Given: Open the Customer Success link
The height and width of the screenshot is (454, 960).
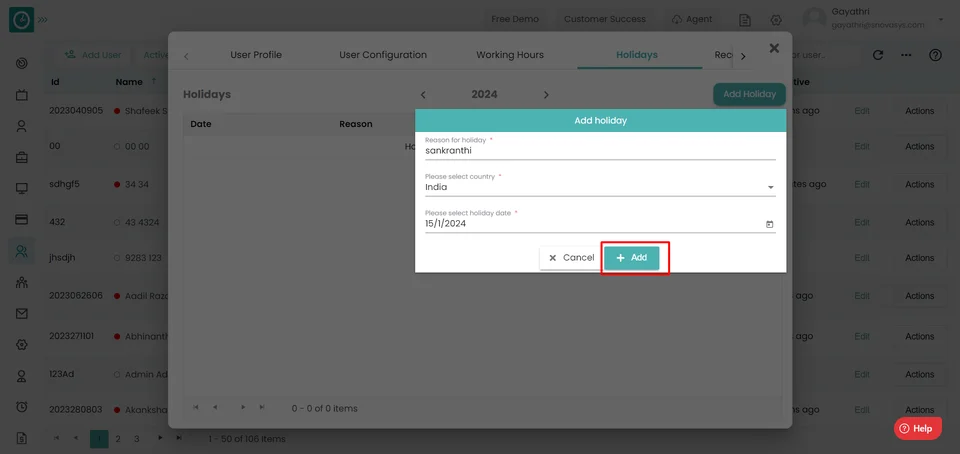Looking at the screenshot, I should pos(605,20).
